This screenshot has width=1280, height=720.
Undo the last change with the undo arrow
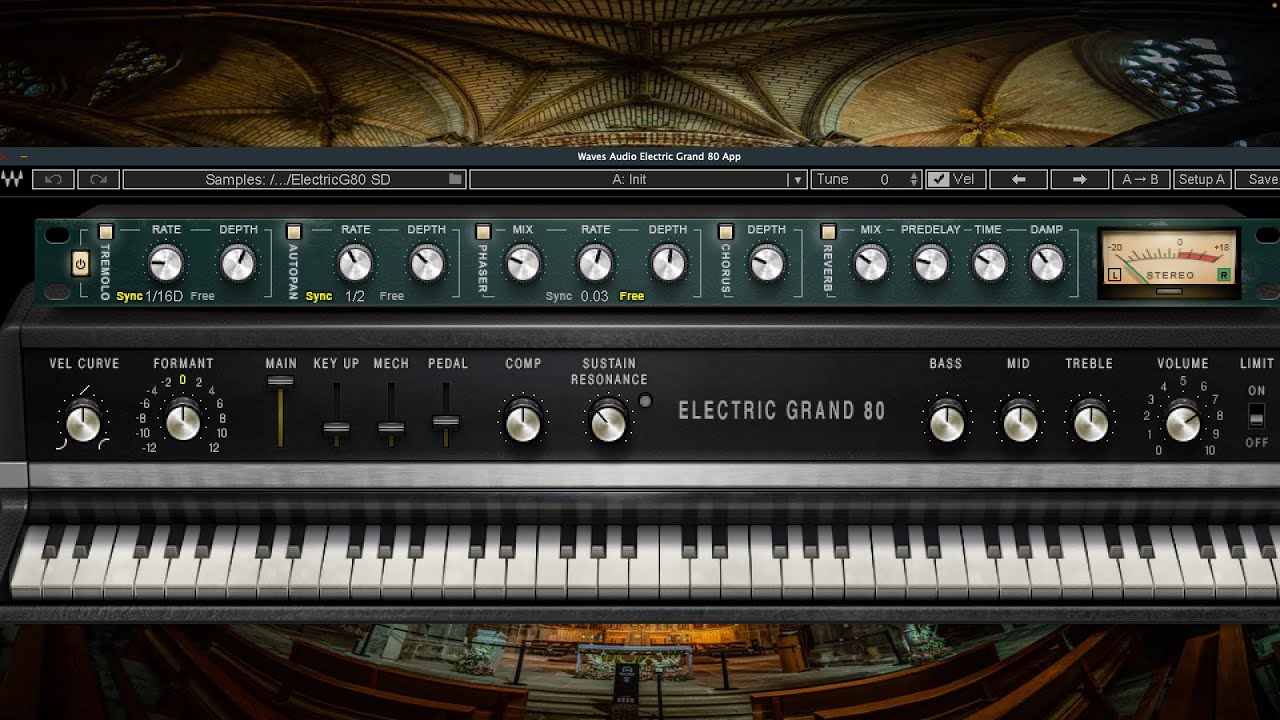coord(53,180)
